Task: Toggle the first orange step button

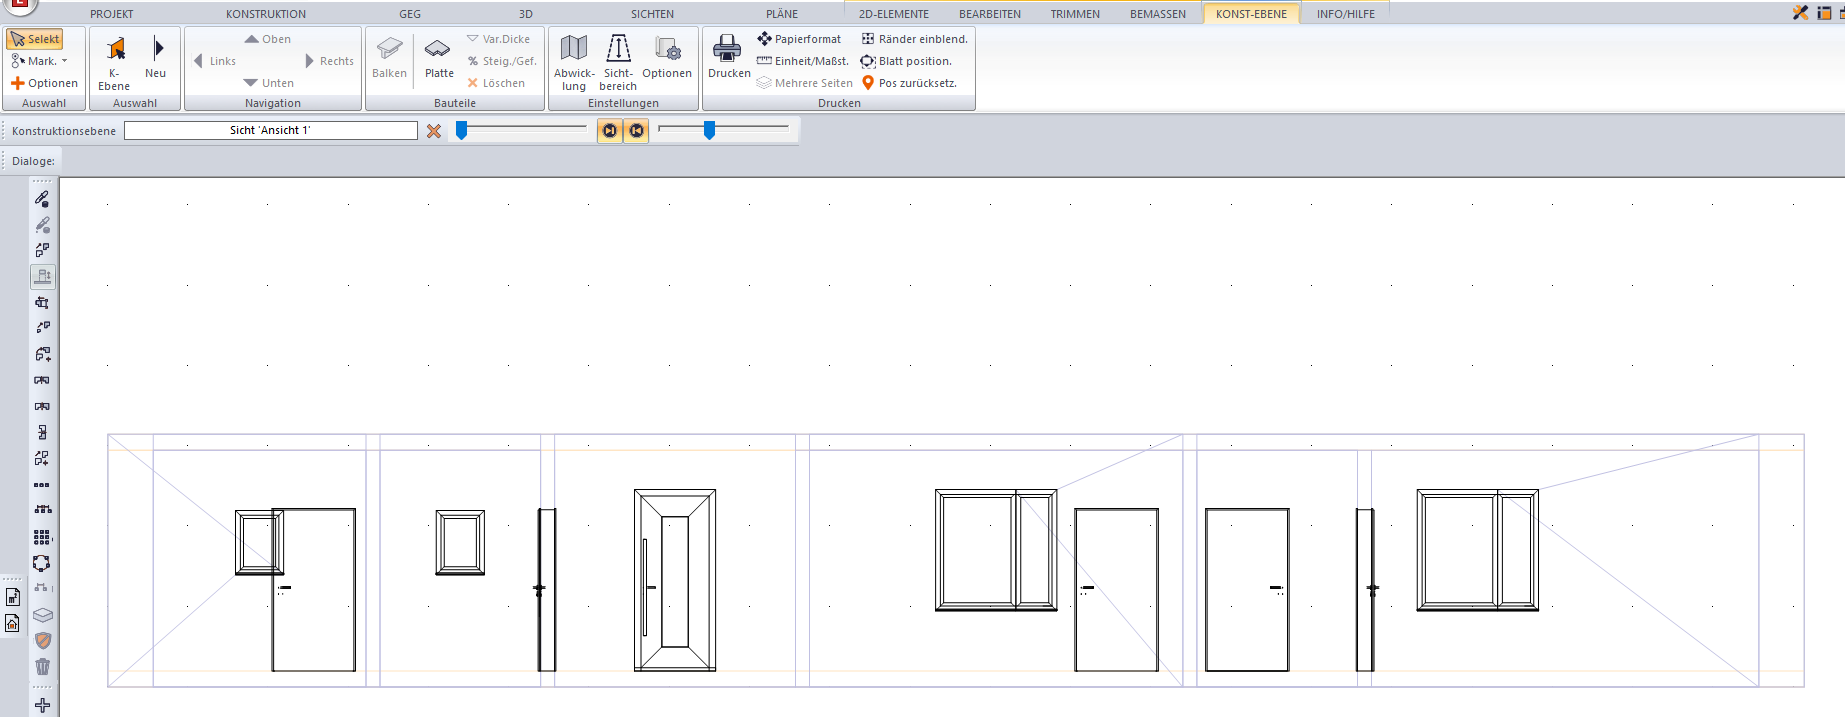Action: 609,131
